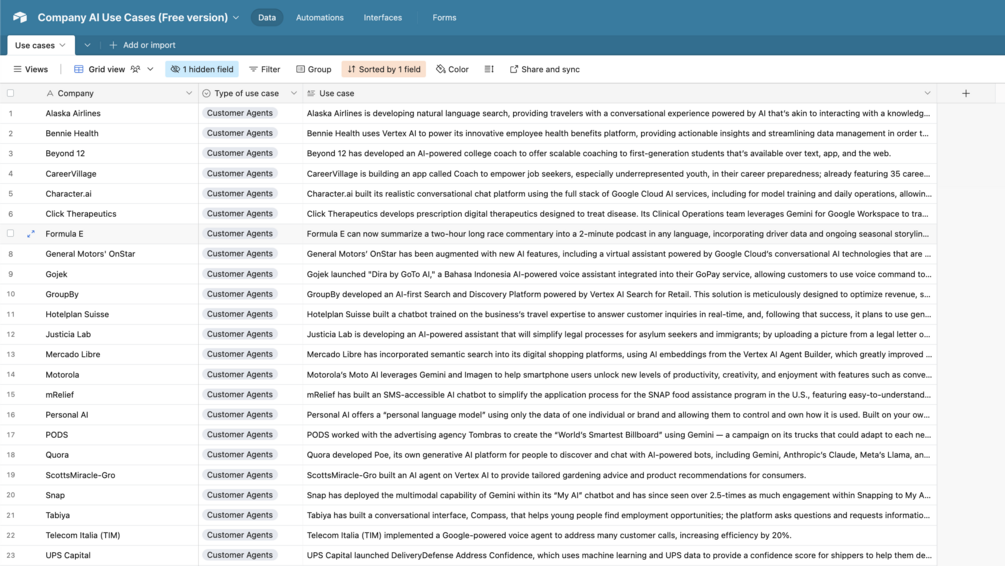Select the PODS company cell

(119, 435)
